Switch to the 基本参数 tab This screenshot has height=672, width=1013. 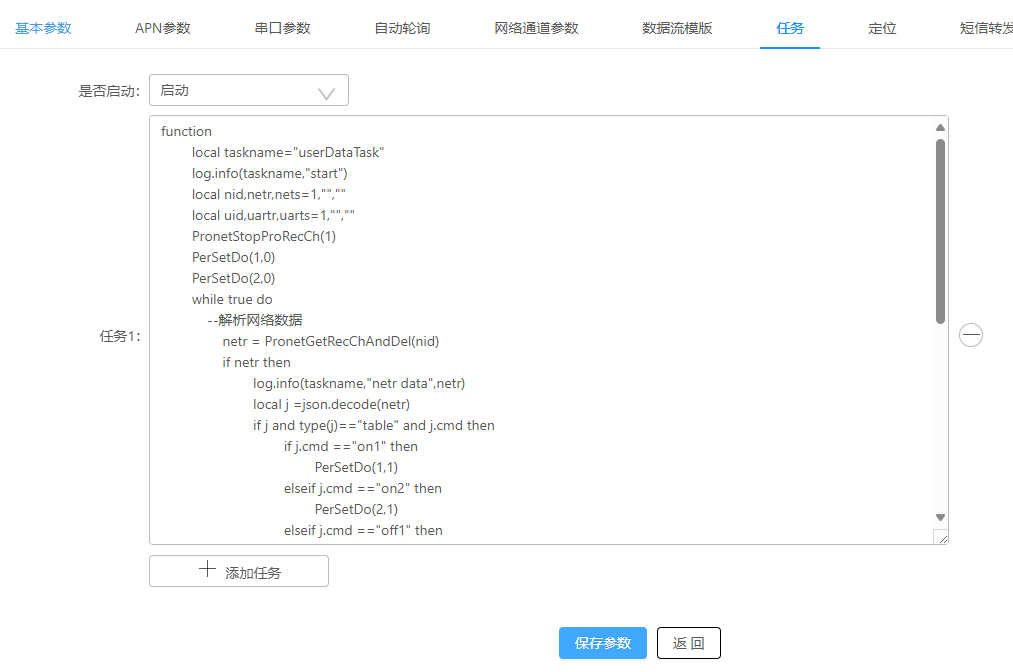(x=42, y=29)
